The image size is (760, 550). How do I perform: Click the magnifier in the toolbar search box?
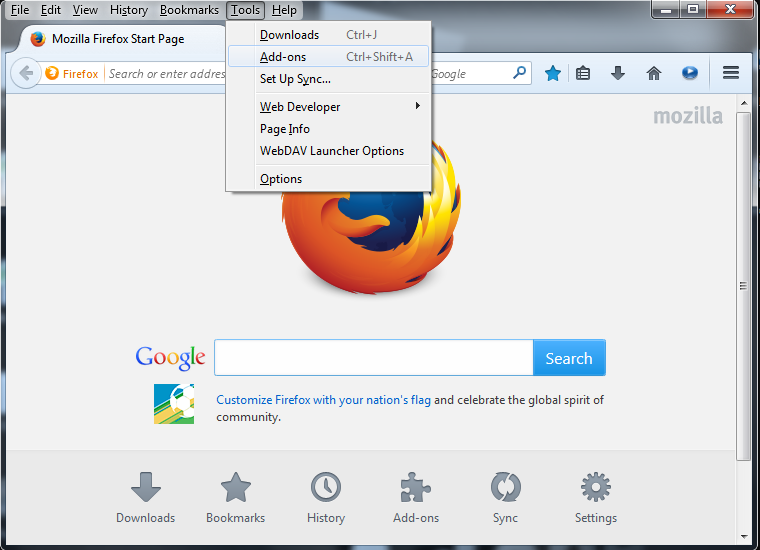[519, 73]
